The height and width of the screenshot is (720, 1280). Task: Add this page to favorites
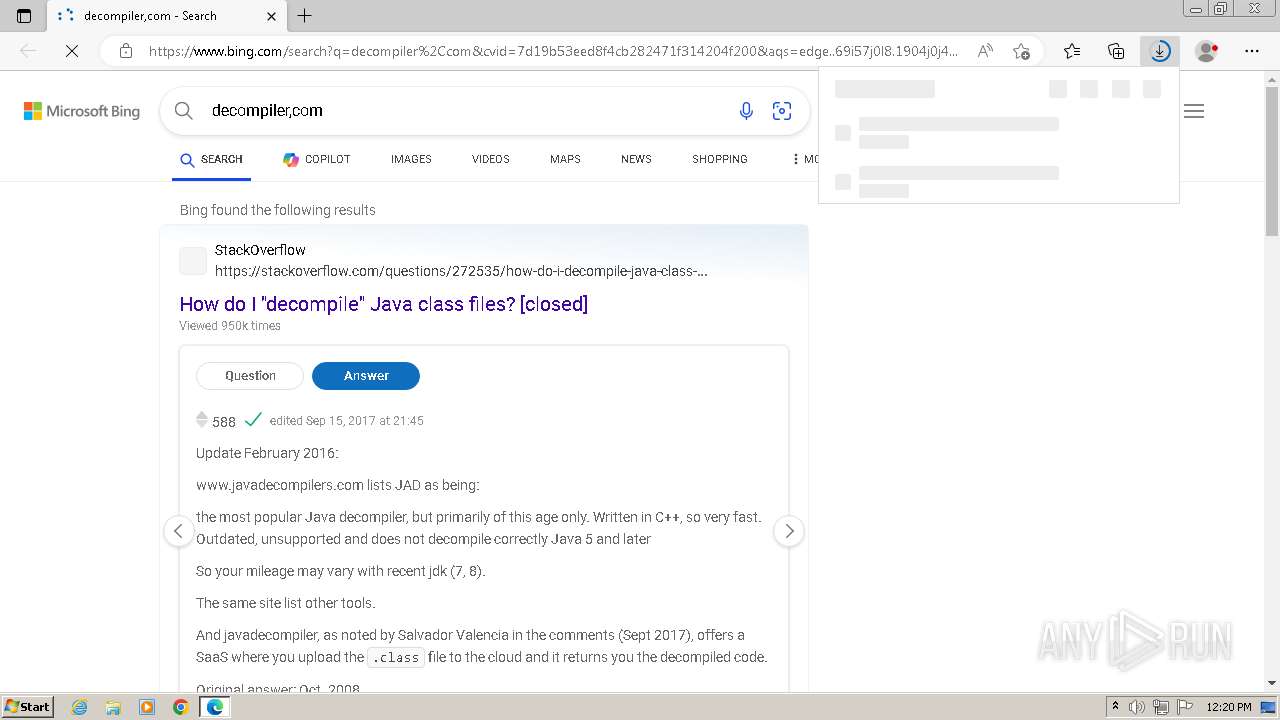coord(1021,51)
